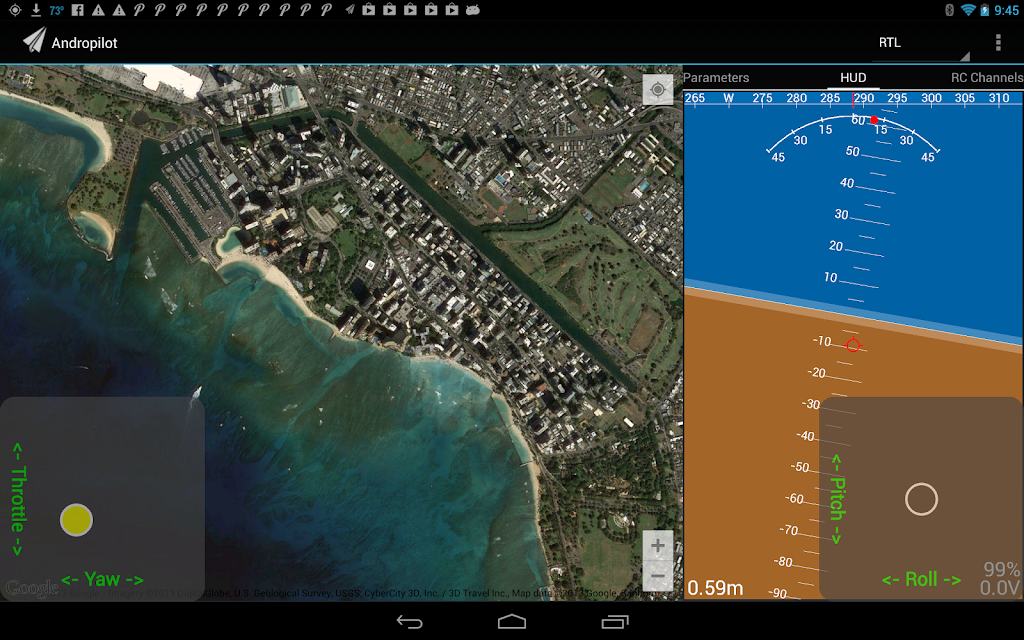The image size is (1024, 640).
Task: Tap the Andropilot paper plane logo
Action: [35, 40]
